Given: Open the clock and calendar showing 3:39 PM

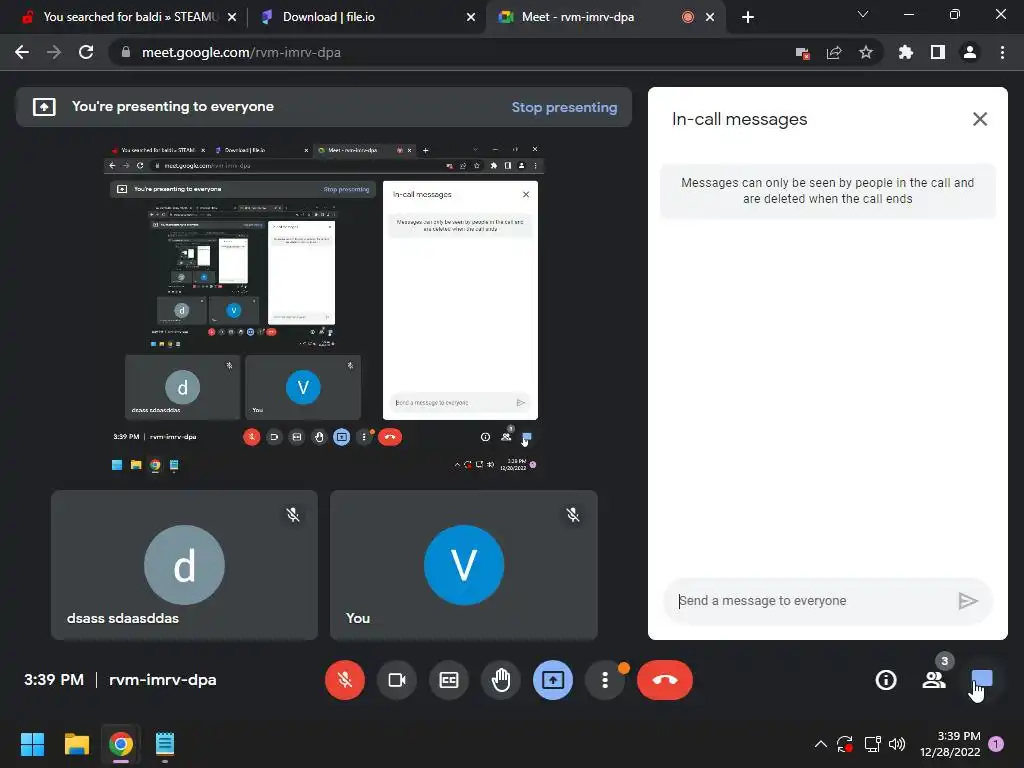Looking at the screenshot, I should point(950,744).
